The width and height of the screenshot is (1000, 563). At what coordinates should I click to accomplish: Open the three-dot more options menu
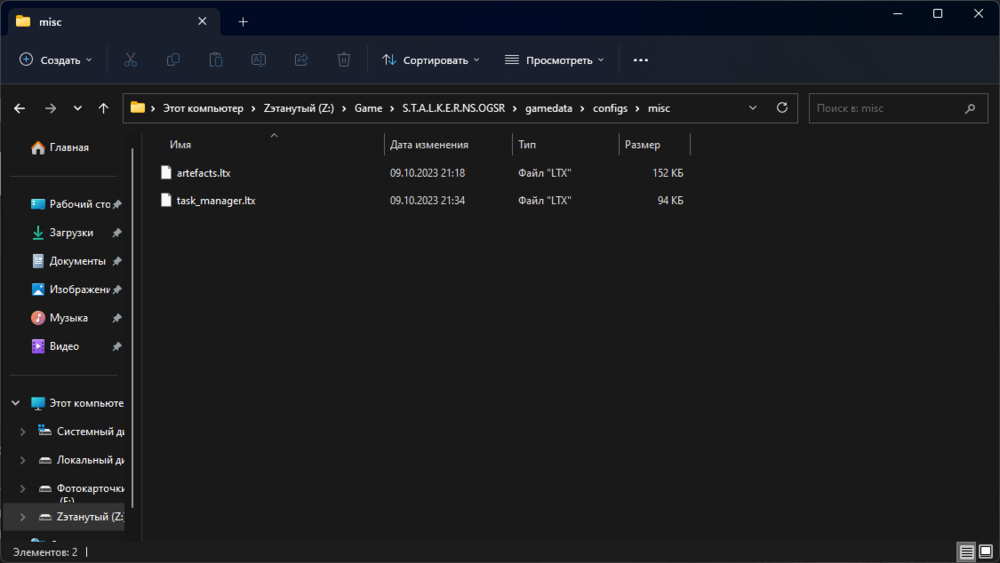[x=641, y=60]
